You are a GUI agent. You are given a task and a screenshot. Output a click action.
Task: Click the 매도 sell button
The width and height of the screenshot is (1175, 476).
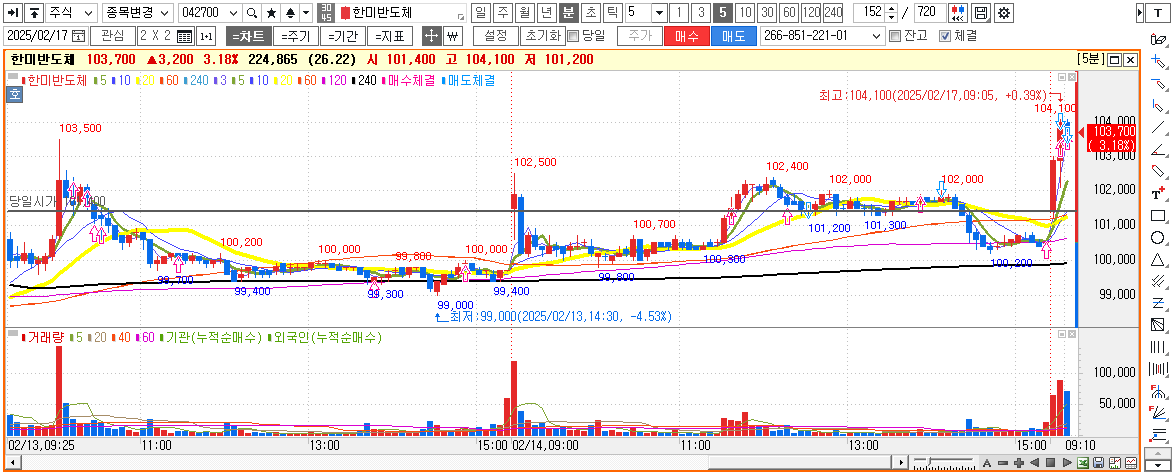pos(734,35)
